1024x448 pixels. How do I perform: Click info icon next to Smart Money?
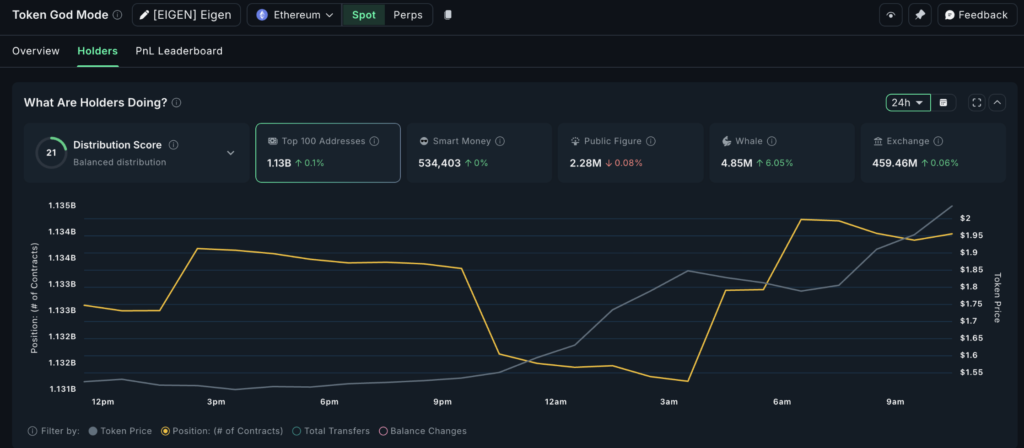[x=500, y=142]
